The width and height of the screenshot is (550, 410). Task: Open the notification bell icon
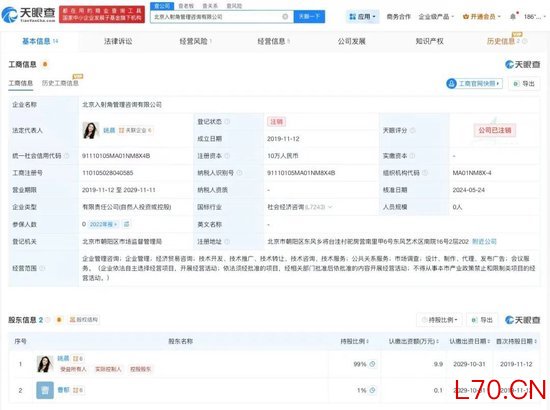point(513,16)
